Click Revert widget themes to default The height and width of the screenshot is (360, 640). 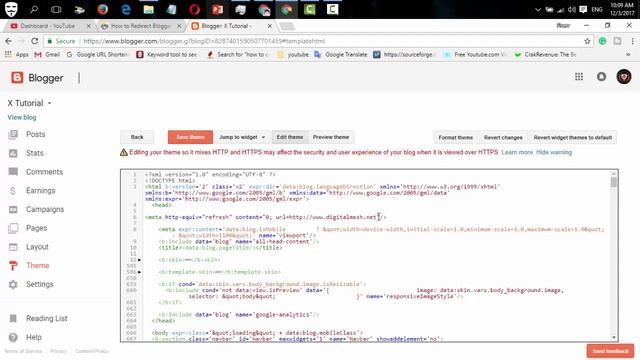coord(573,138)
